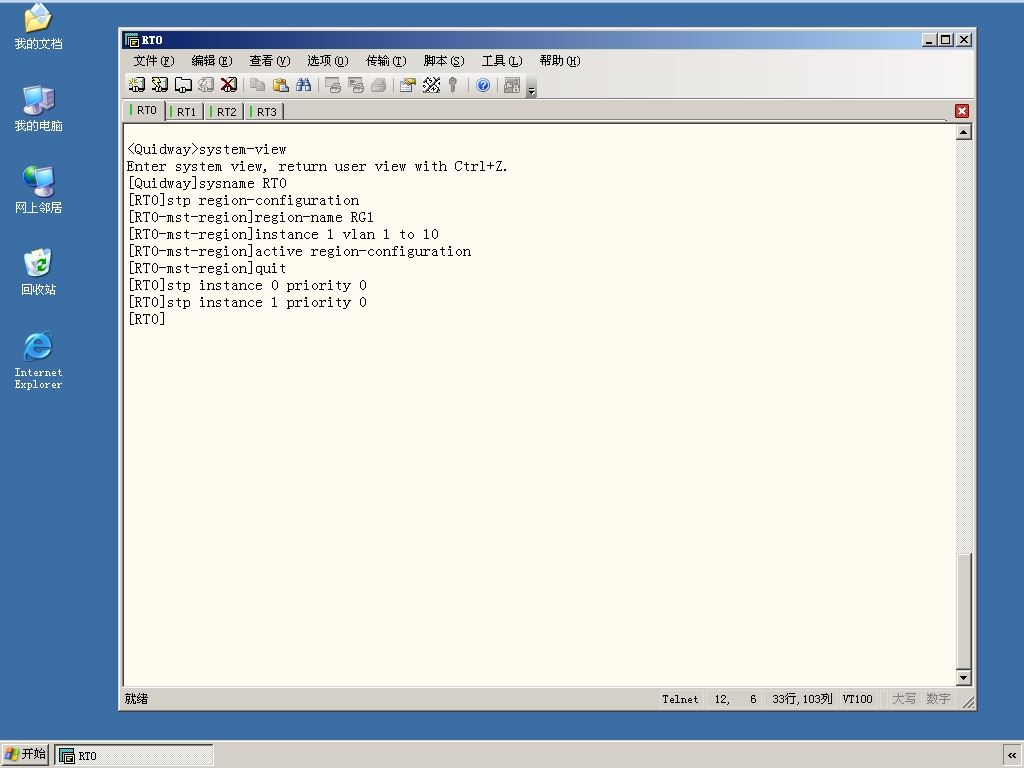
Task: Click the Print Selection icon
Action: pos(356,85)
